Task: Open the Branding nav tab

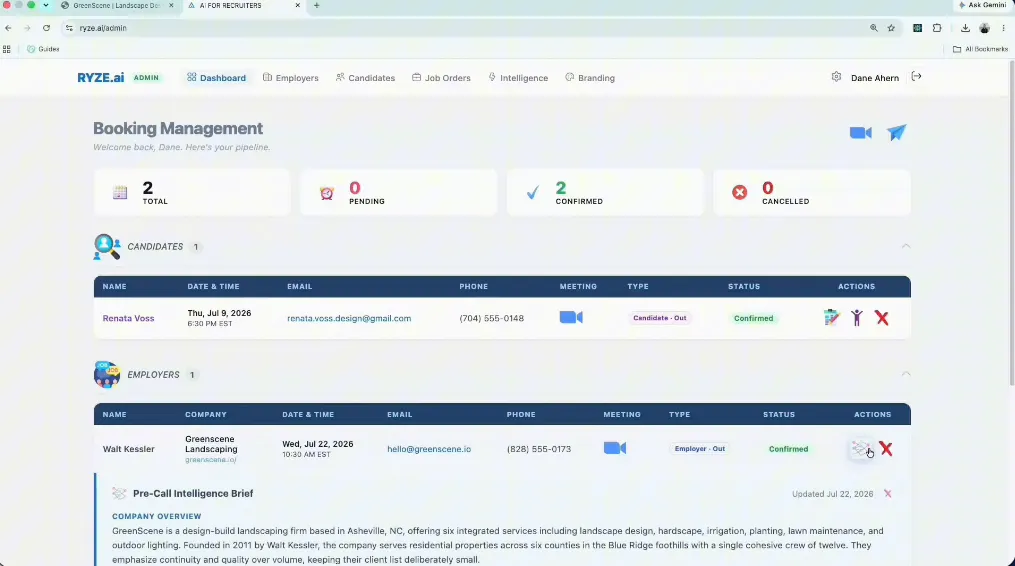Action: 590,78
